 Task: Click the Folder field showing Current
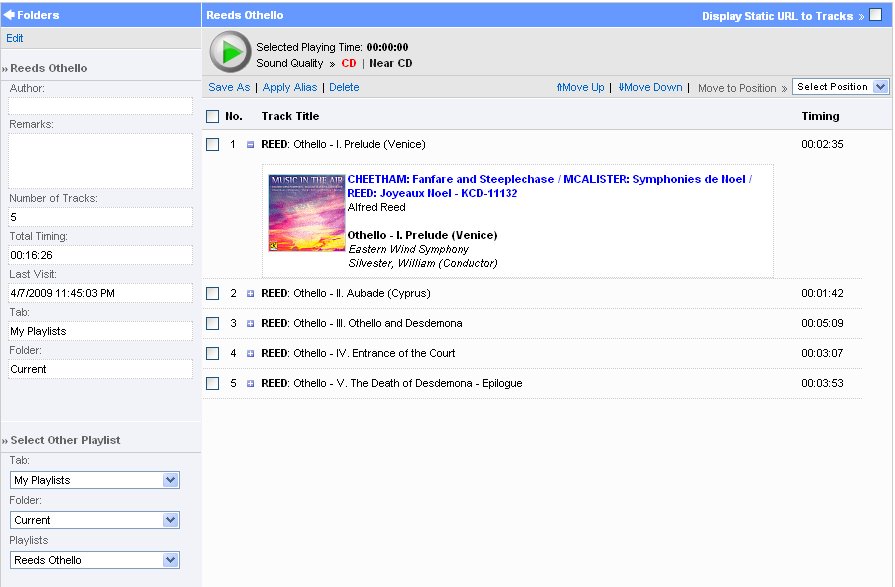100,369
